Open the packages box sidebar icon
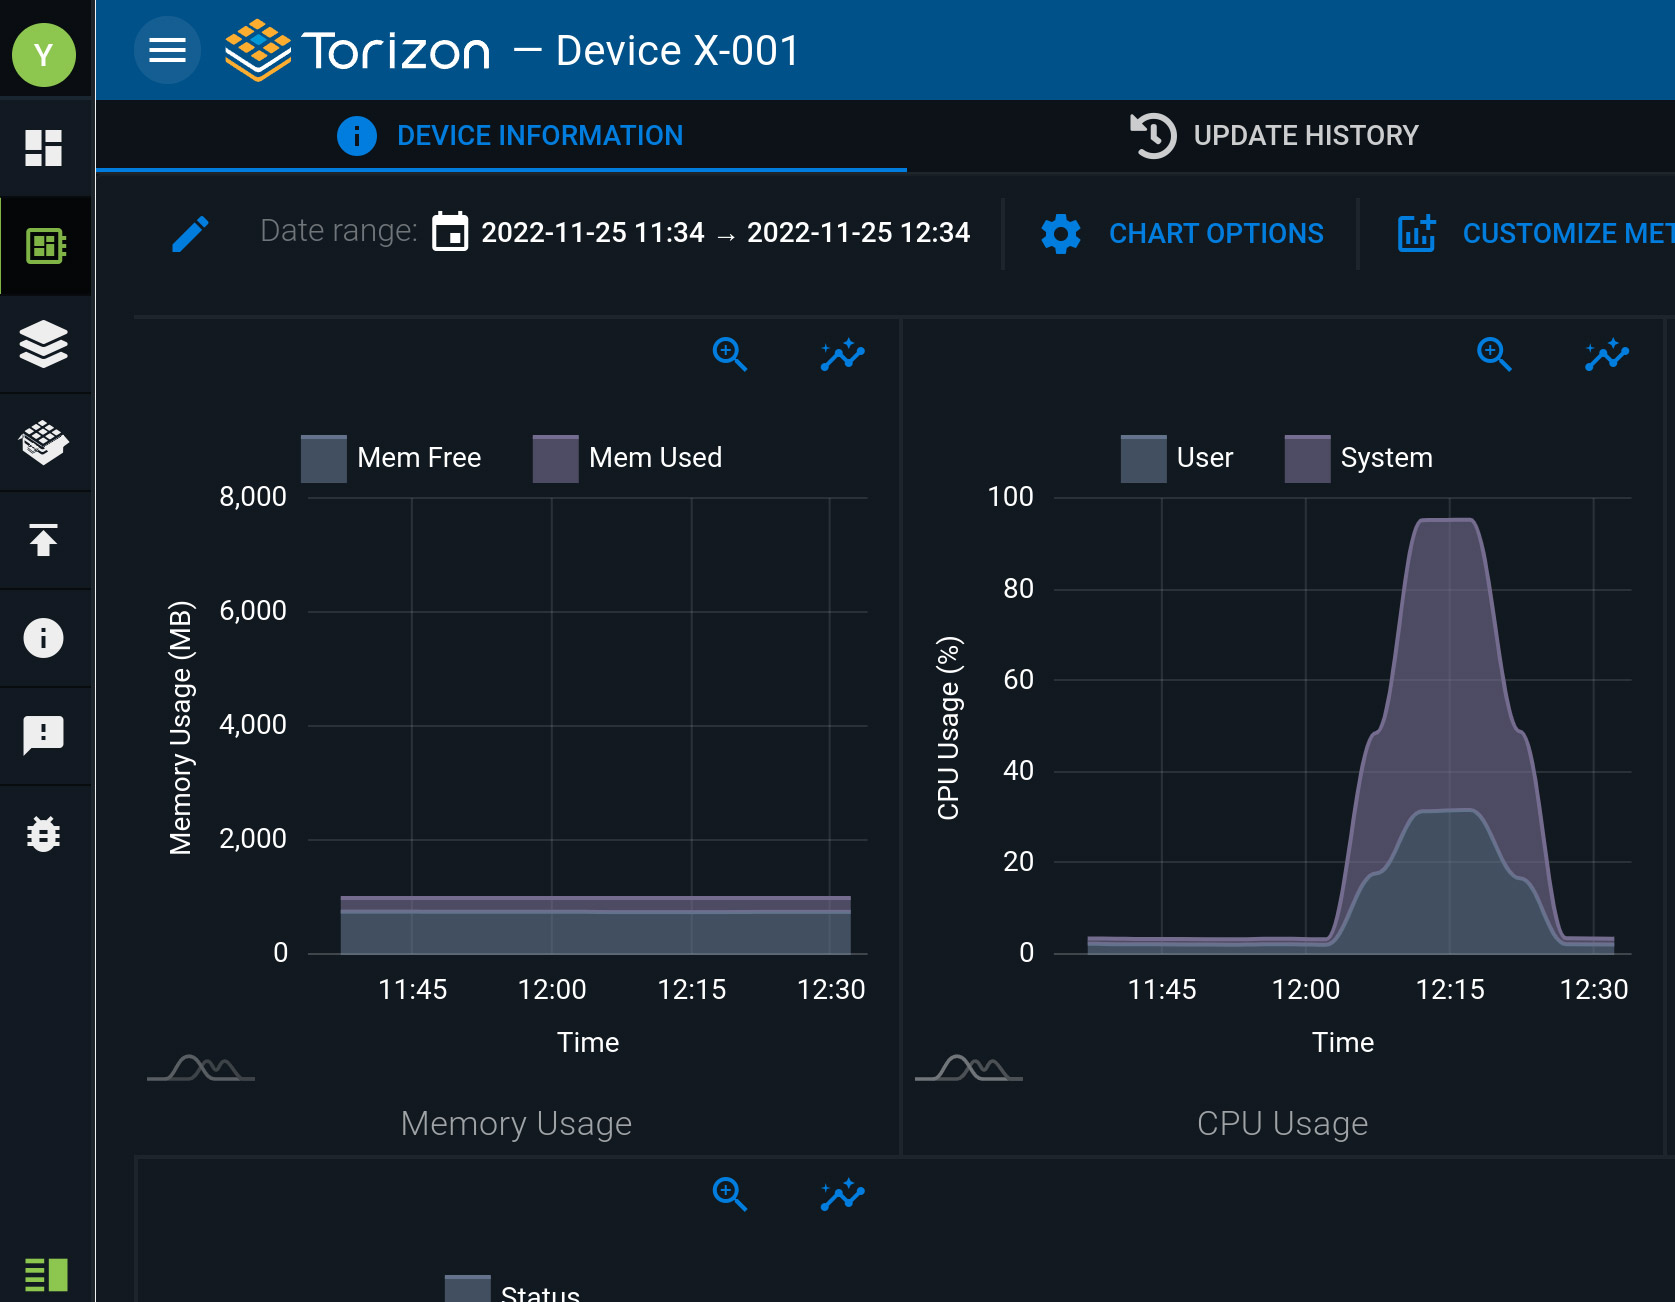The height and width of the screenshot is (1302, 1675). click(44, 442)
